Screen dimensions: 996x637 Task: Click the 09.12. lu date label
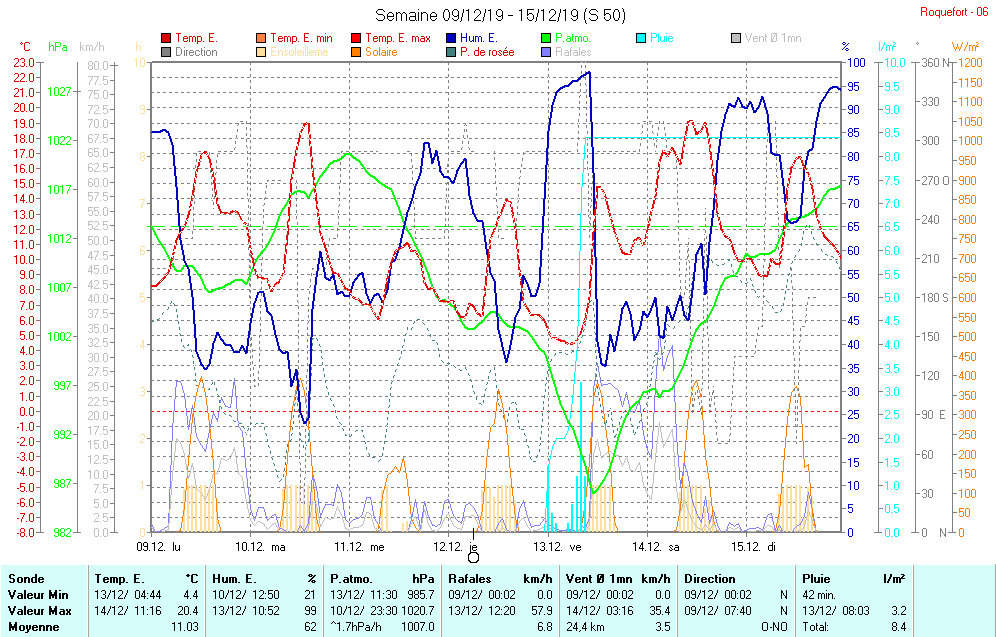pos(158,547)
